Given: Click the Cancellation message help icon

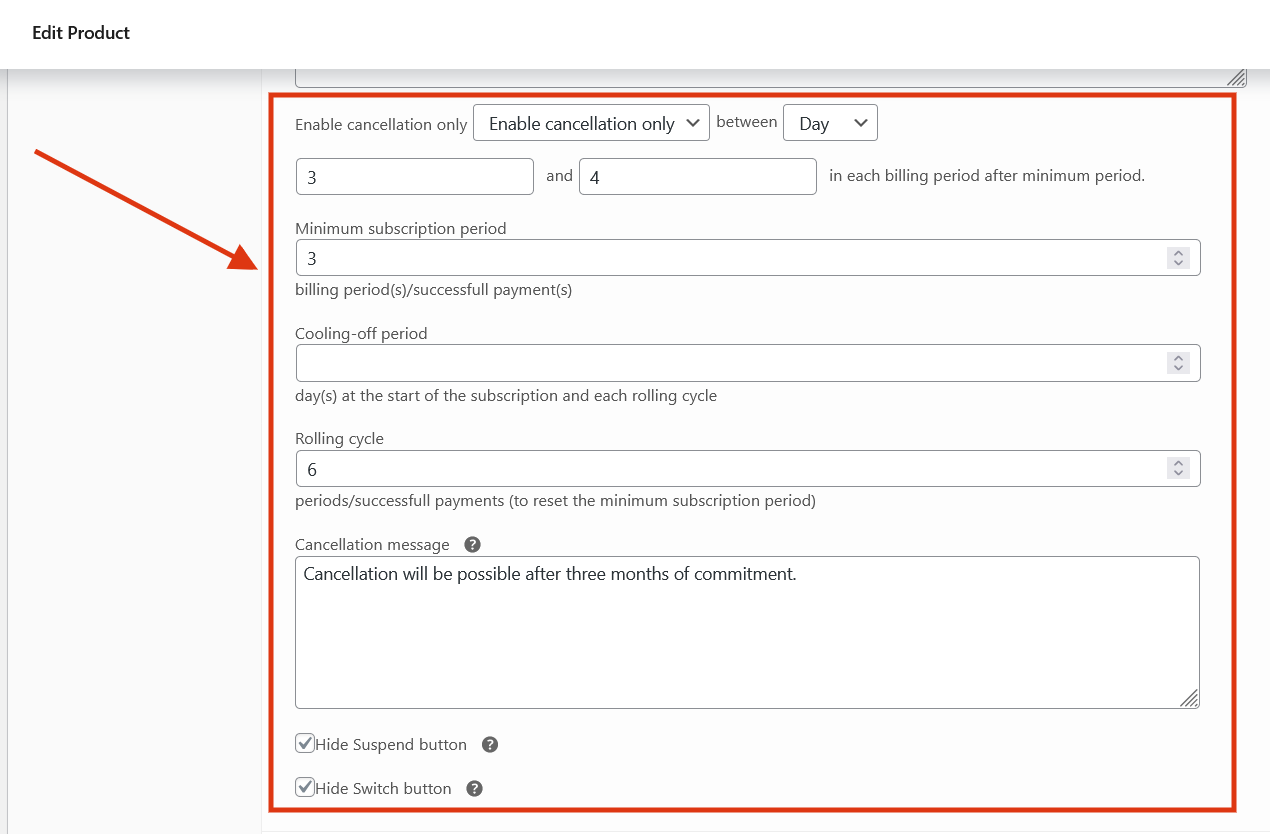Looking at the screenshot, I should (473, 545).
